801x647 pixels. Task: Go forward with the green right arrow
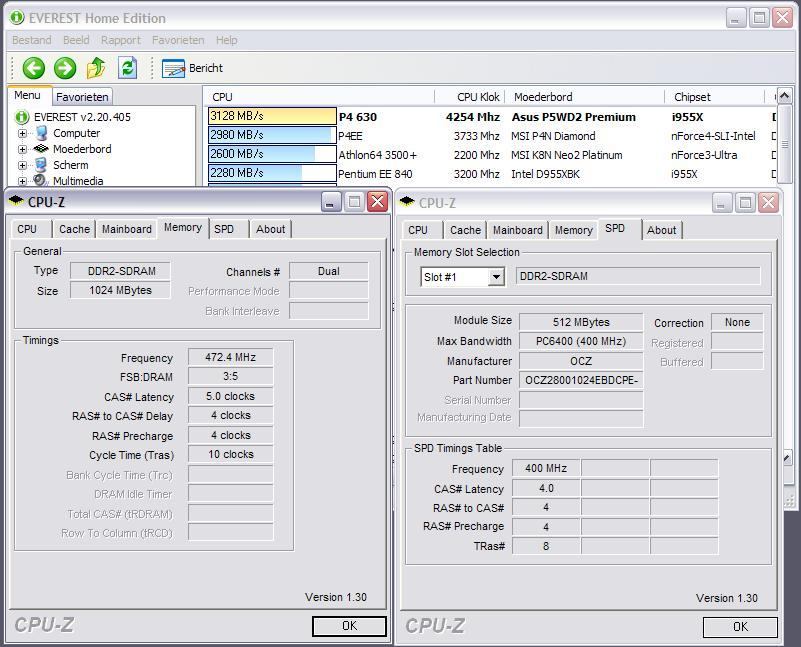[x=65, y=68]
